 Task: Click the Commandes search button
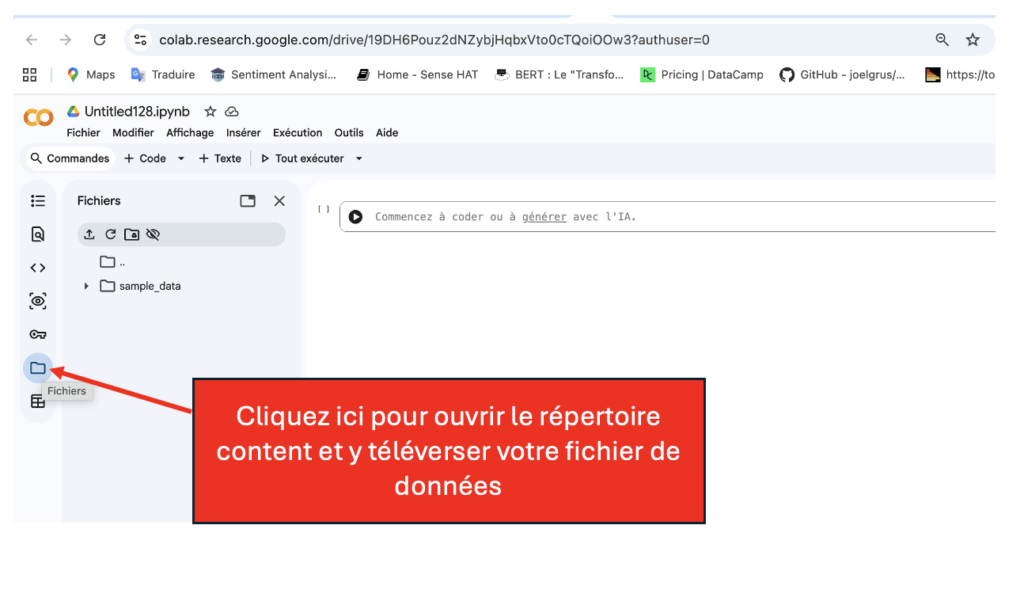69,159
